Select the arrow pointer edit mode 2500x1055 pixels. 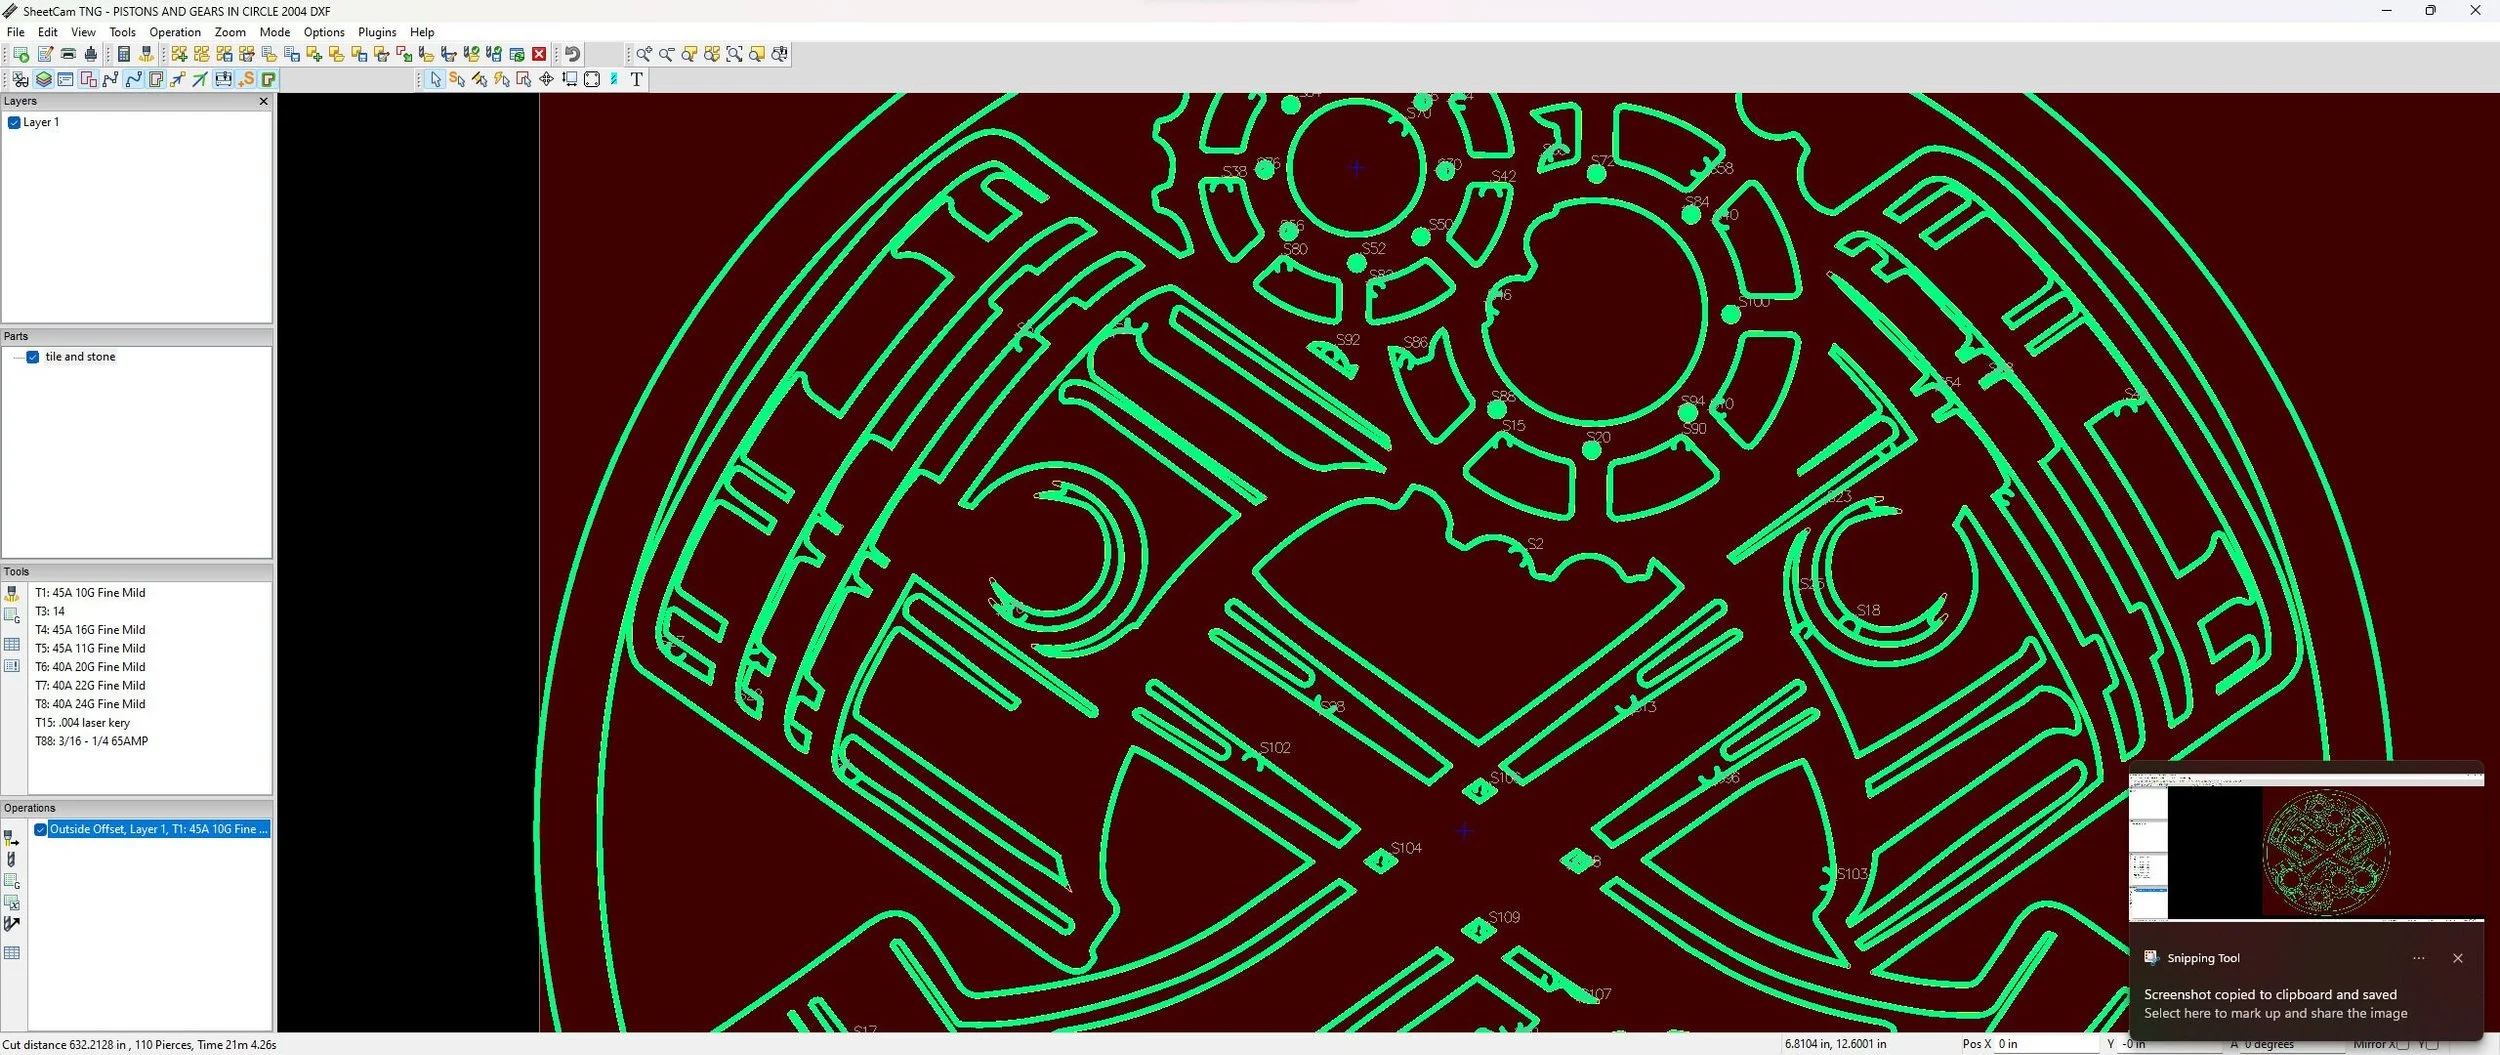(x=435, y=79)
